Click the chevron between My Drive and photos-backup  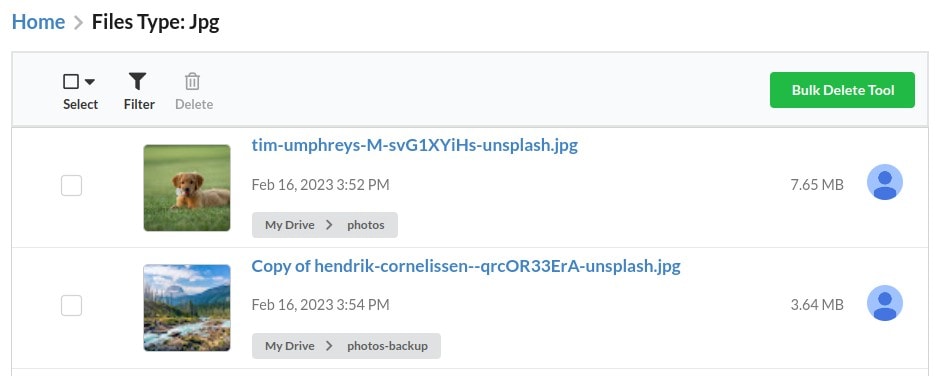(329, 346)
